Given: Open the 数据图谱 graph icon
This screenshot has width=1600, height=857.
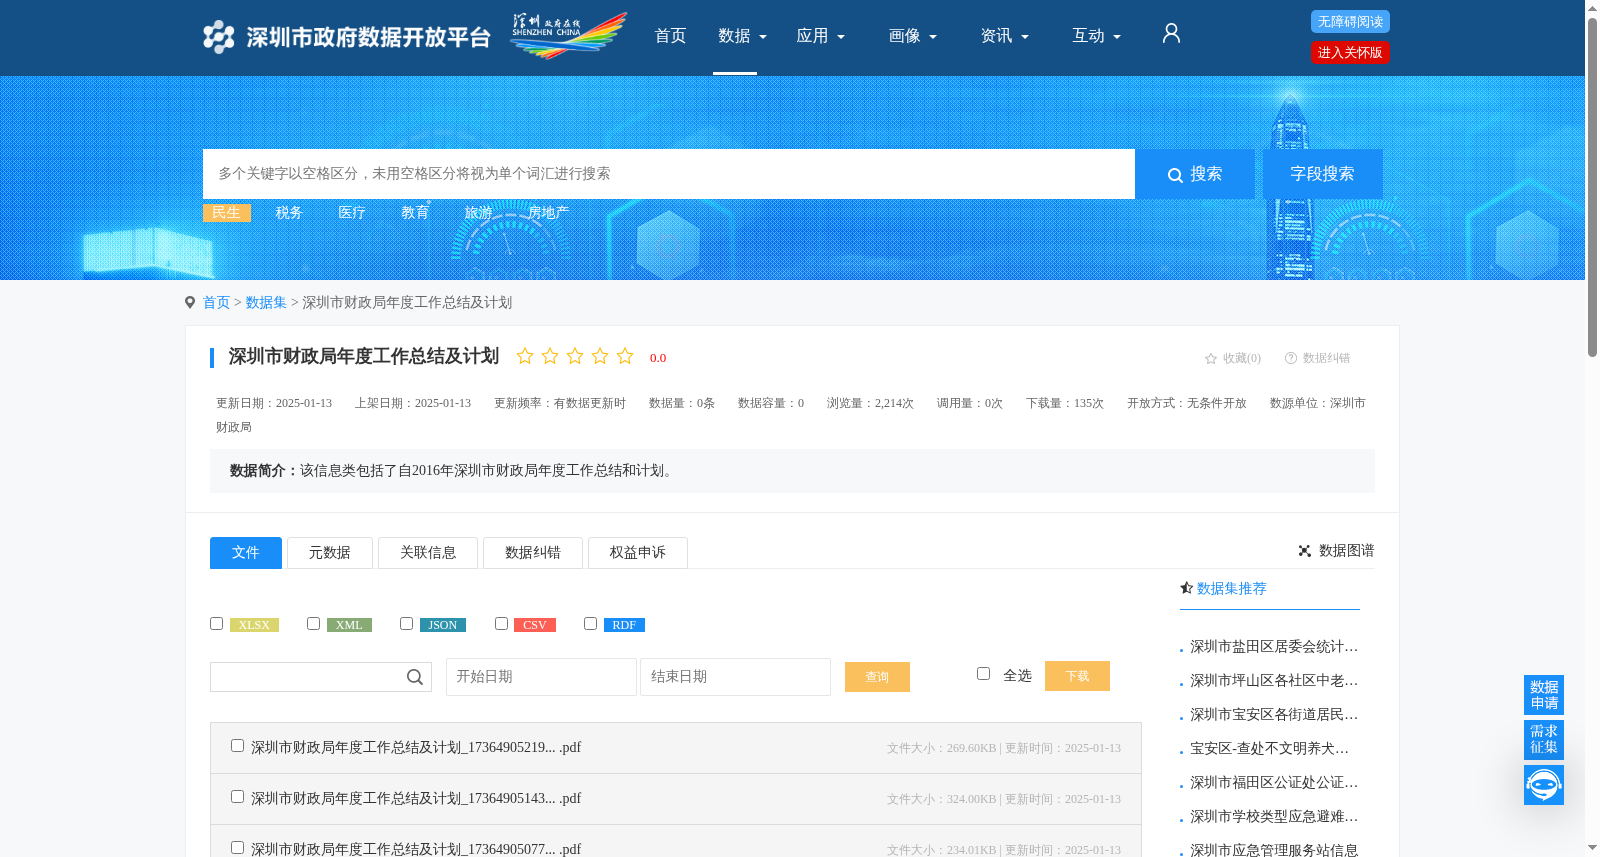Looking at the screenshot, I should point(1305,551).
